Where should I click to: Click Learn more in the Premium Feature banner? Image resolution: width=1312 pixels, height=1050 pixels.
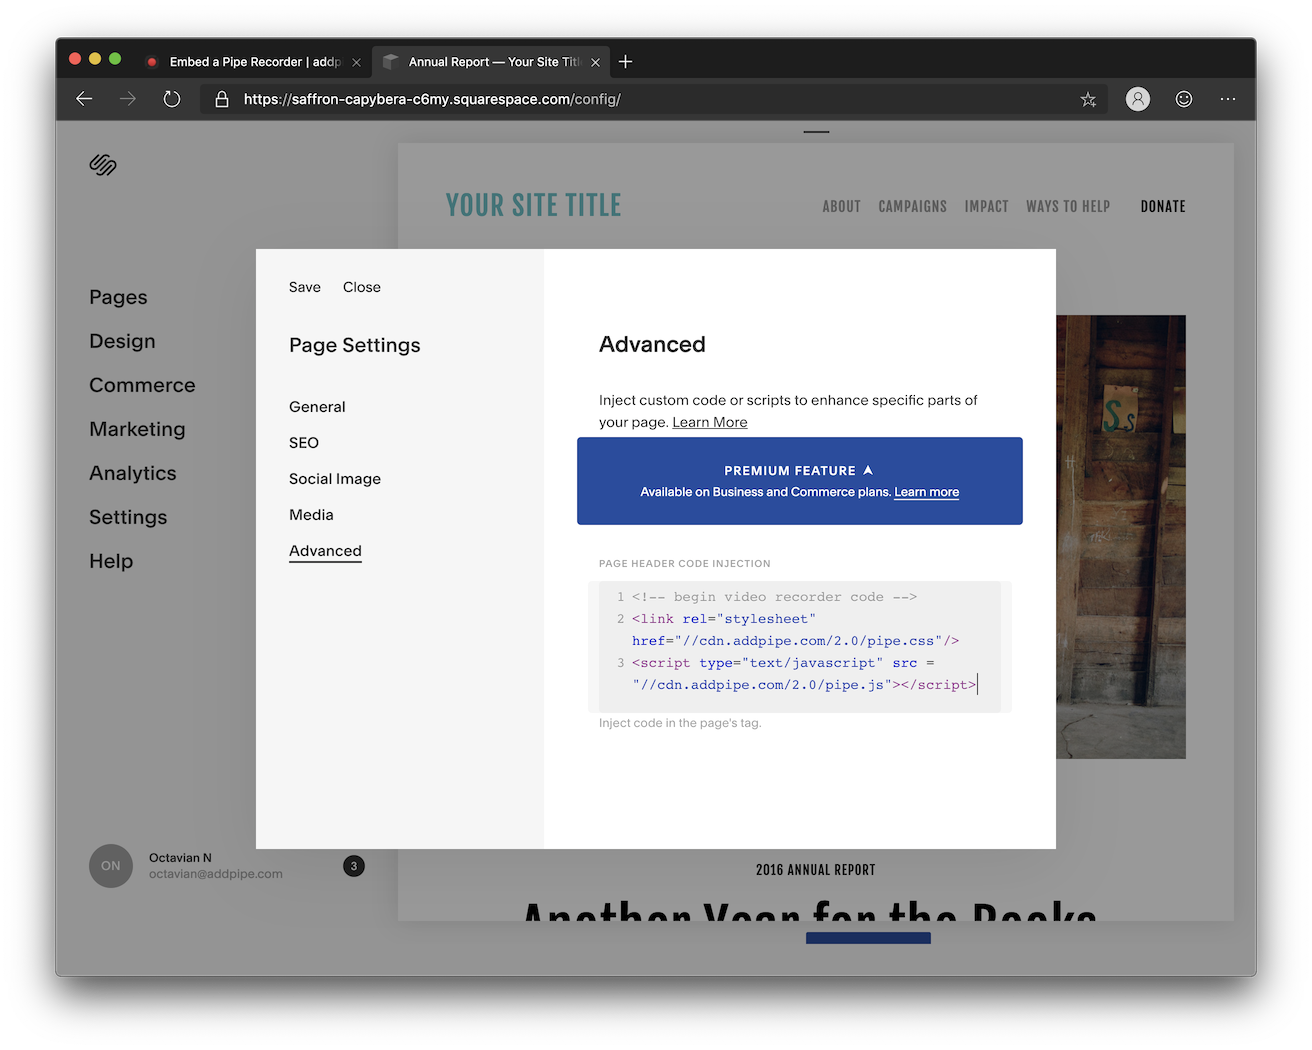[925, 492]
